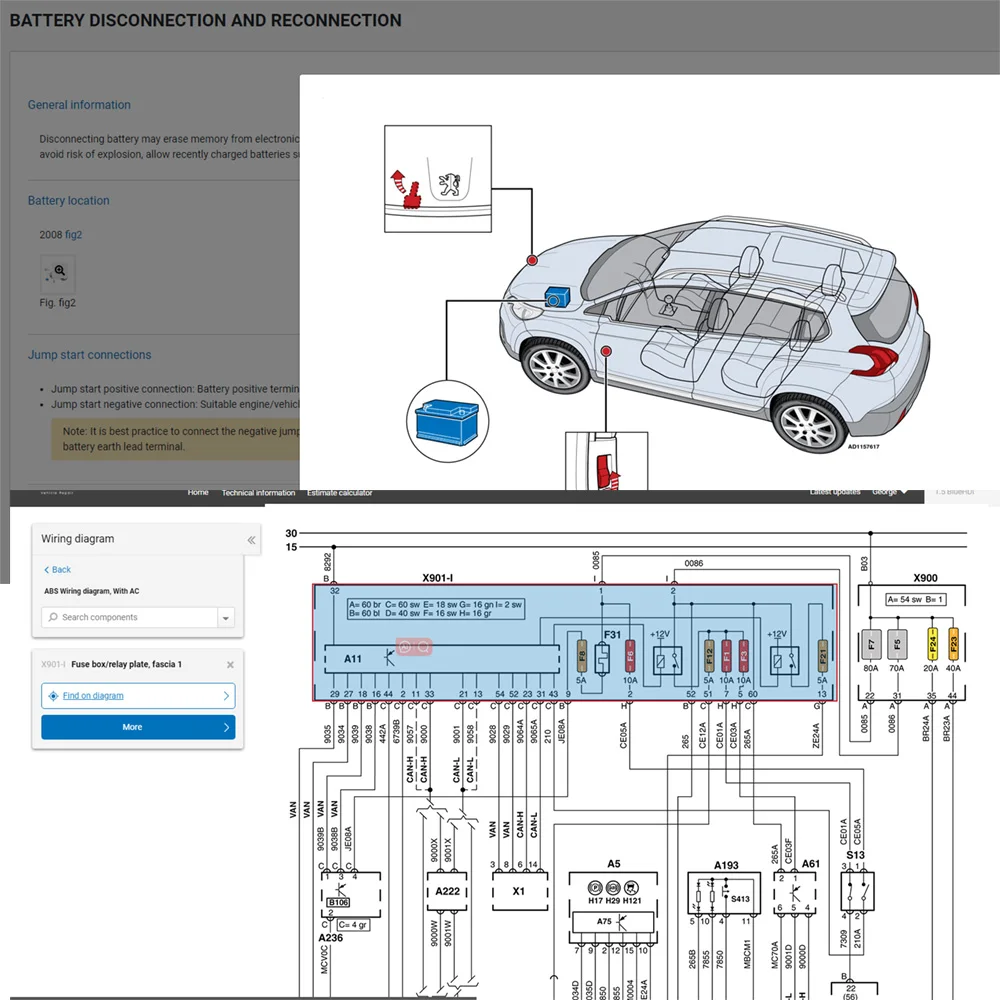The height and width of the screenshot is (1000, 1000).
Task: Click the info icon beside the A11 magnifier
Action: 405,648
